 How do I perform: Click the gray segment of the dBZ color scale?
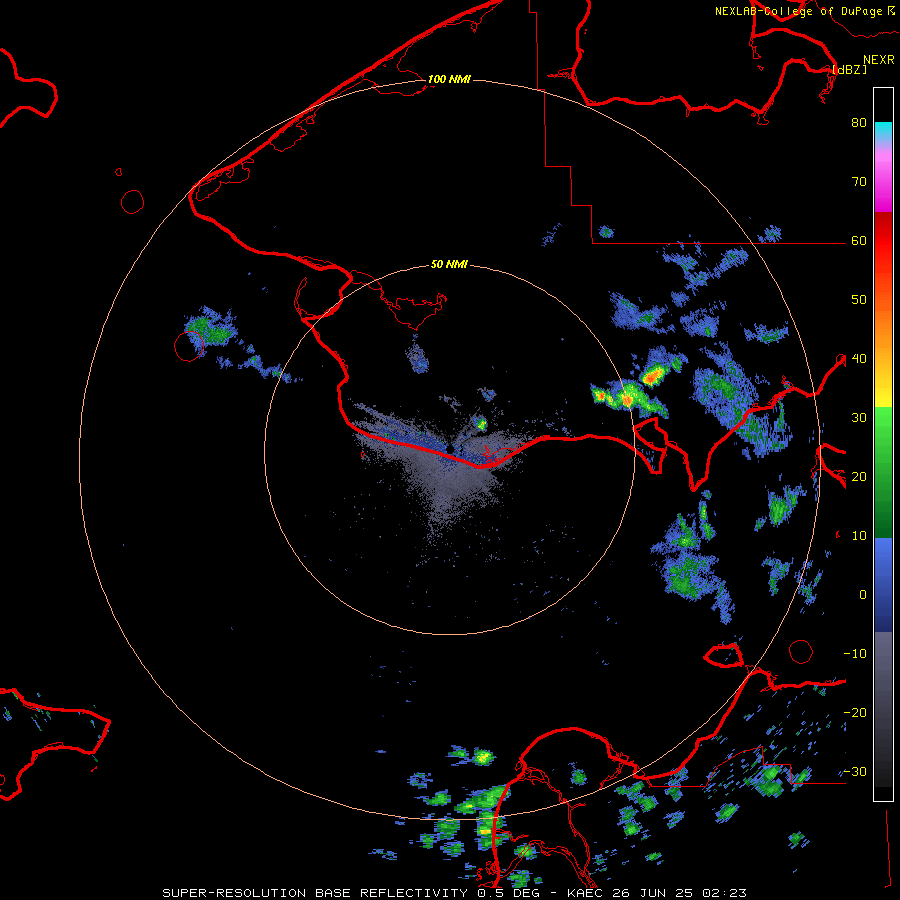coord(883,709)
